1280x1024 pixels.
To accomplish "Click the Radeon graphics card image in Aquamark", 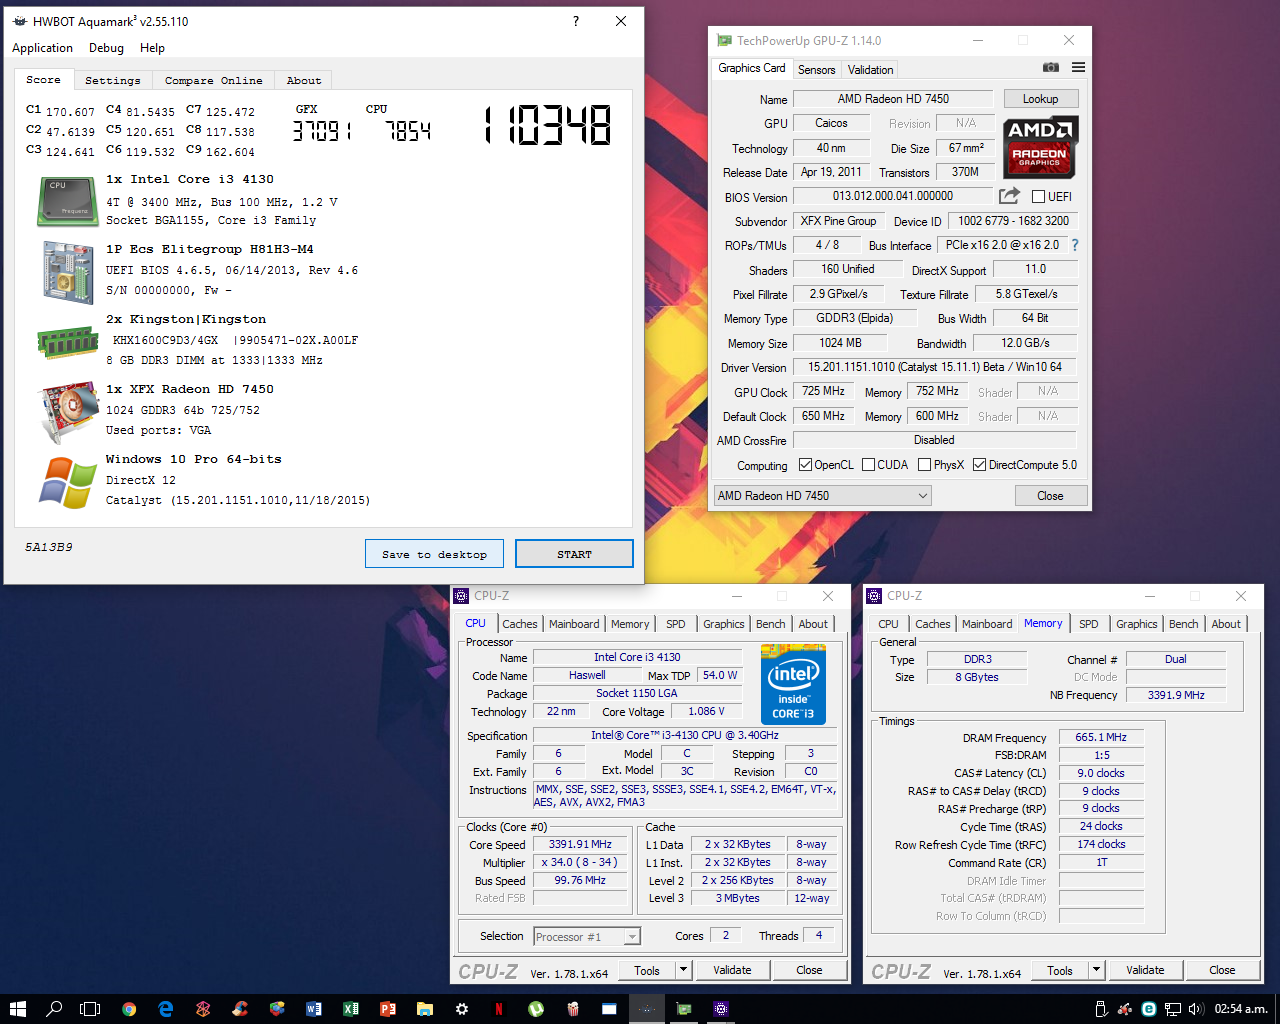I will (68, 412).
